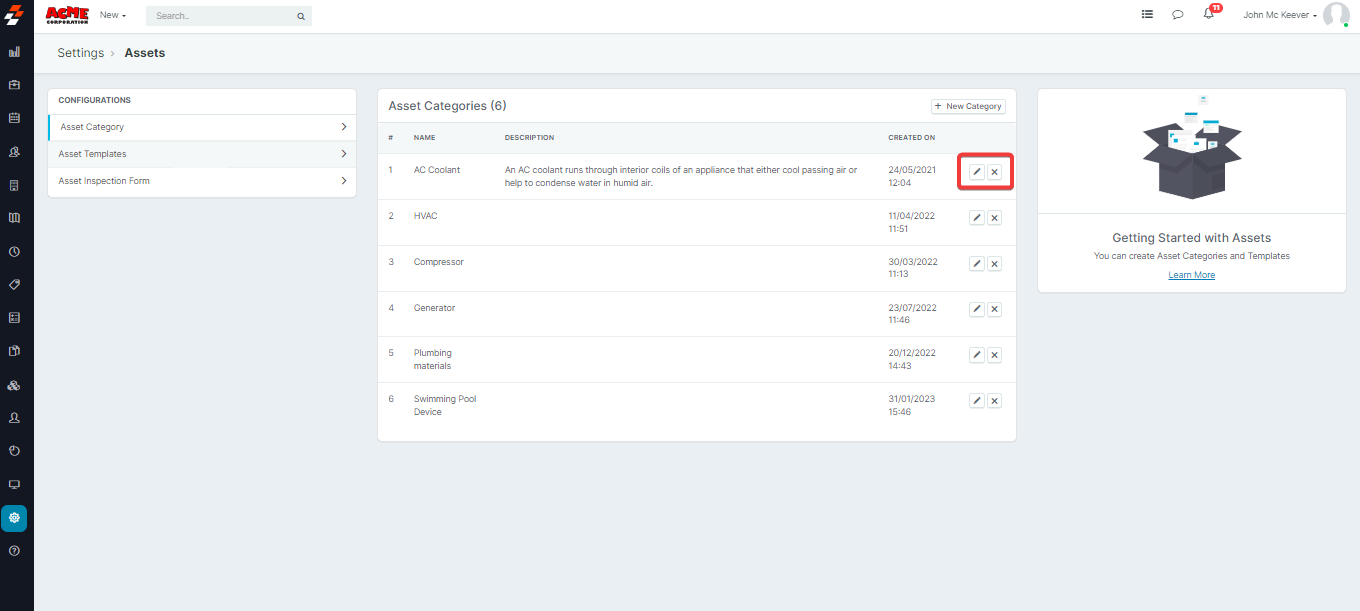1360x611 pixels.
Task: Open the bar chart dashboard icon in sidebar
Action: (x=14, y=51)
